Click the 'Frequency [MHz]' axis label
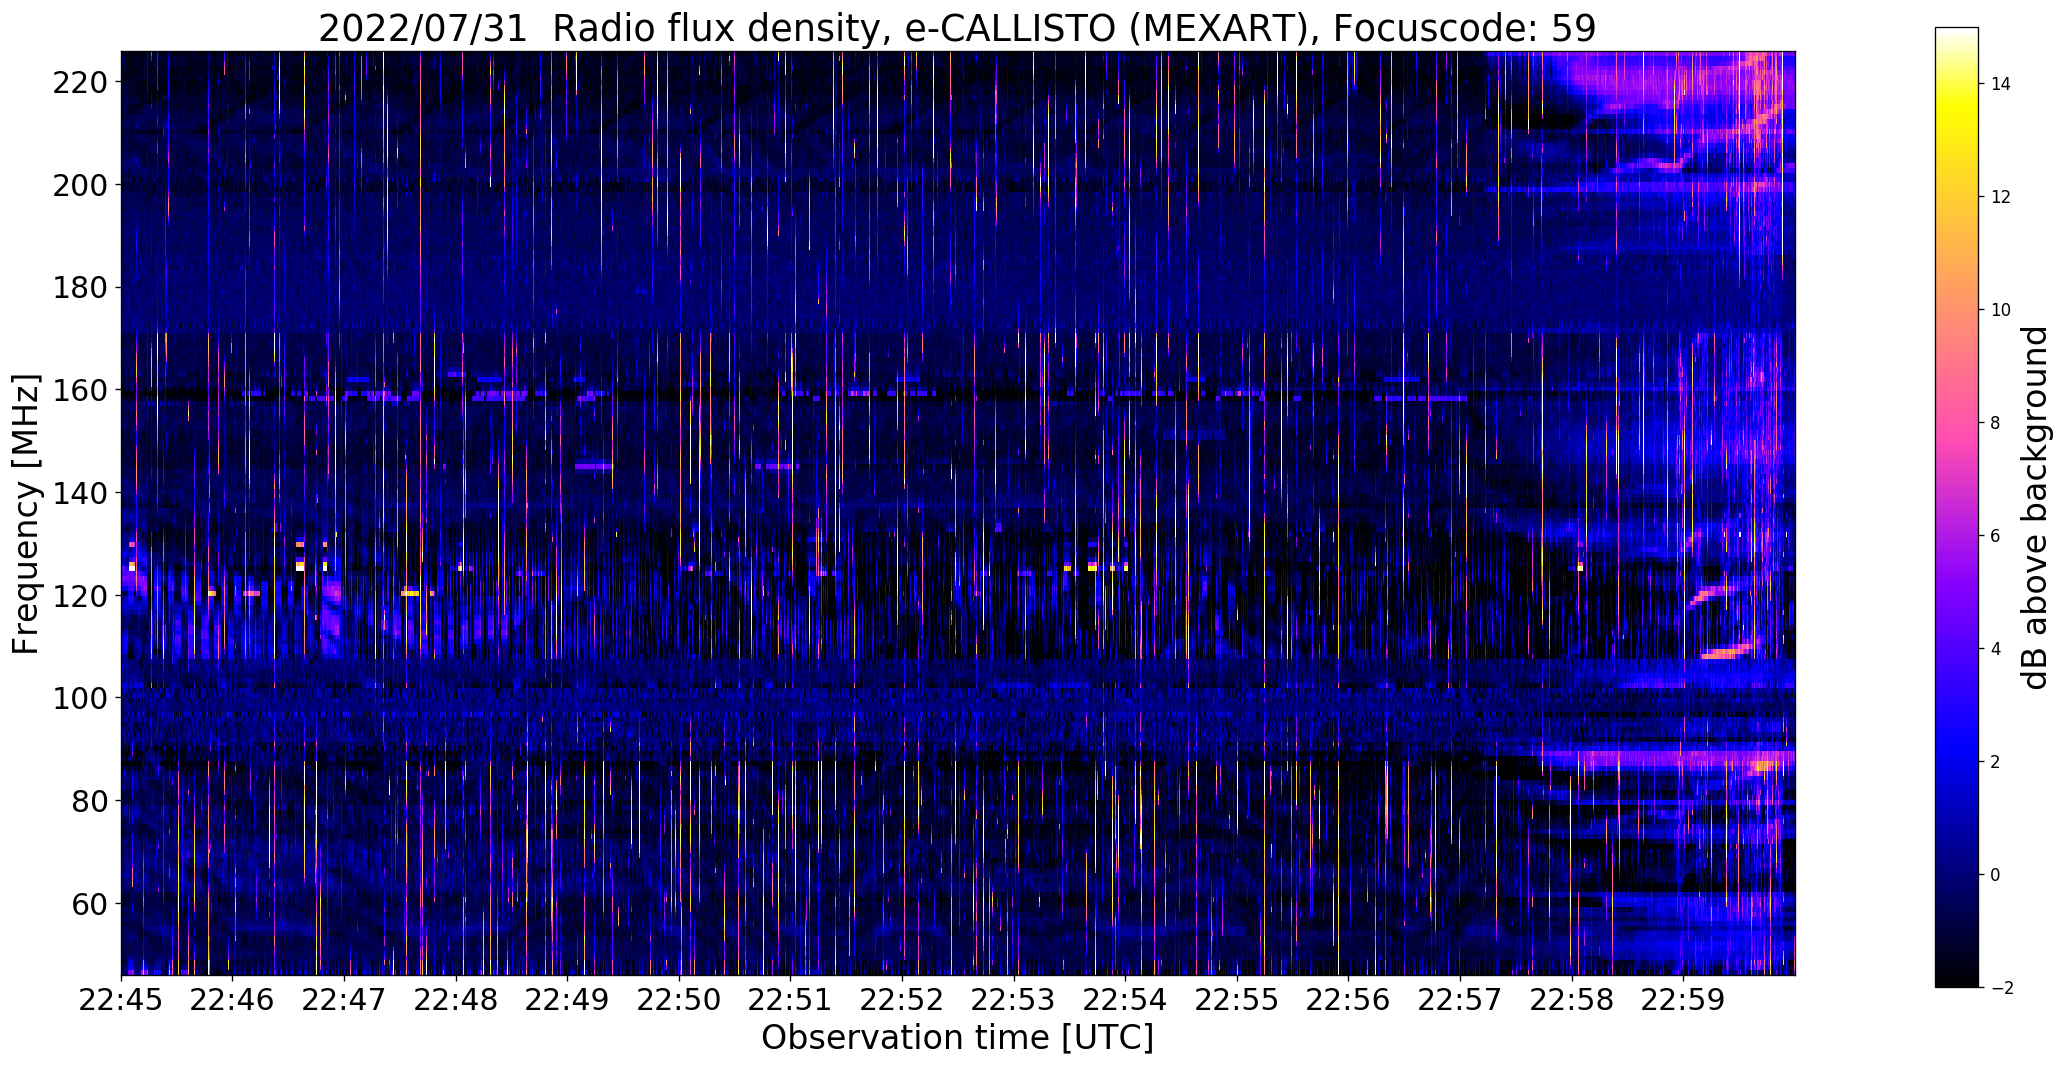Screen dimensions: 2066x1067 point(25,514)
